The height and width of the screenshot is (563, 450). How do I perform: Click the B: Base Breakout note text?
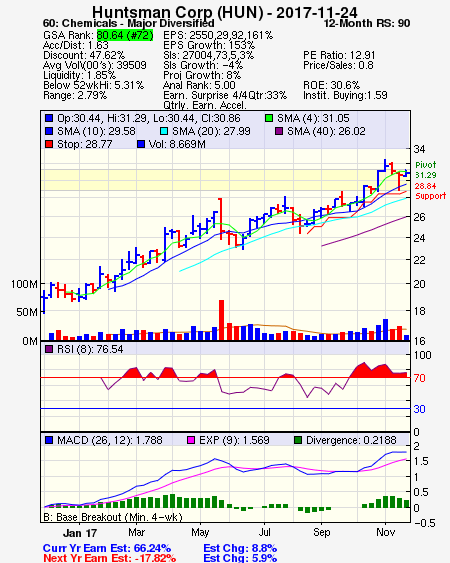coord(113,517)
